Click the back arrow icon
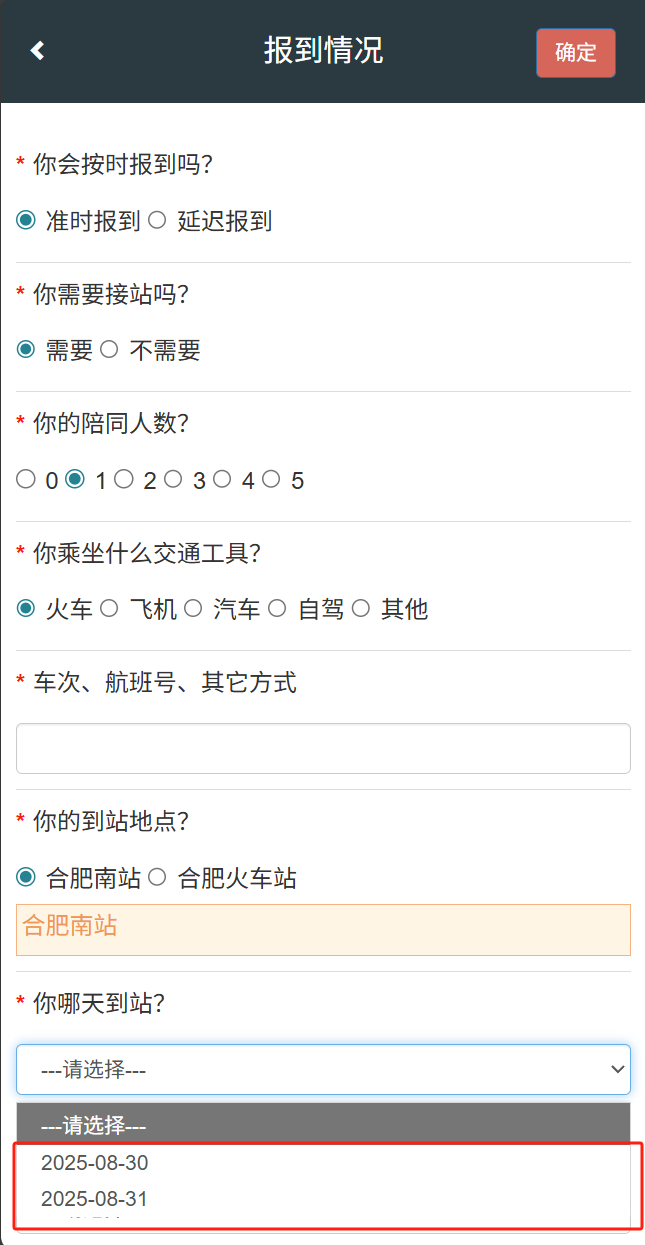Screen dimensions: 645x1245 (37, 51)
